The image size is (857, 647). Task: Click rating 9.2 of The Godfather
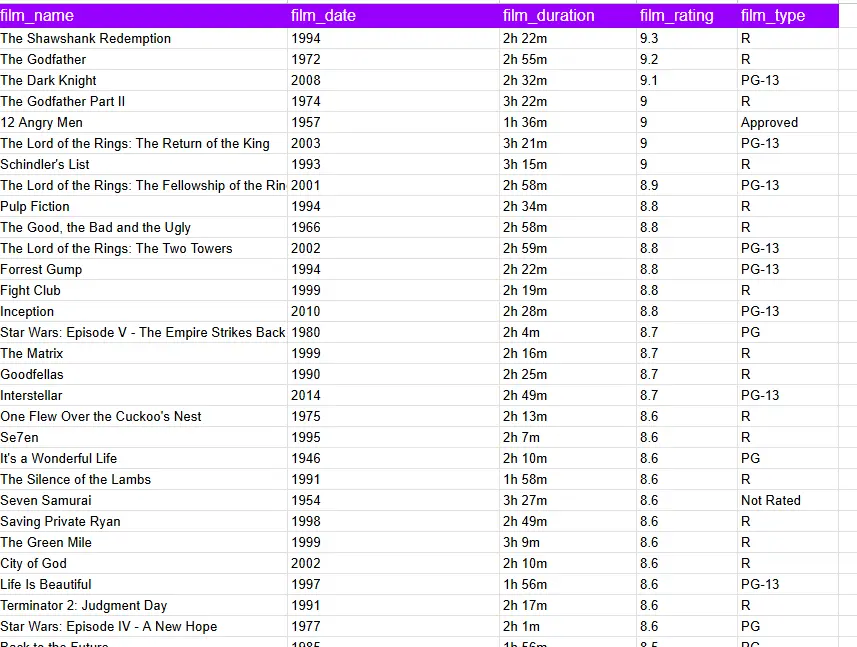(x=687, y=59)
